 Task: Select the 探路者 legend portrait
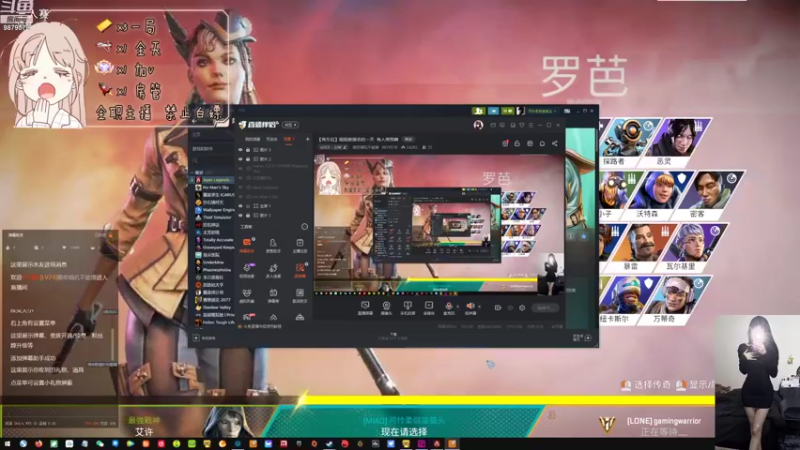(x=627, y=142)
